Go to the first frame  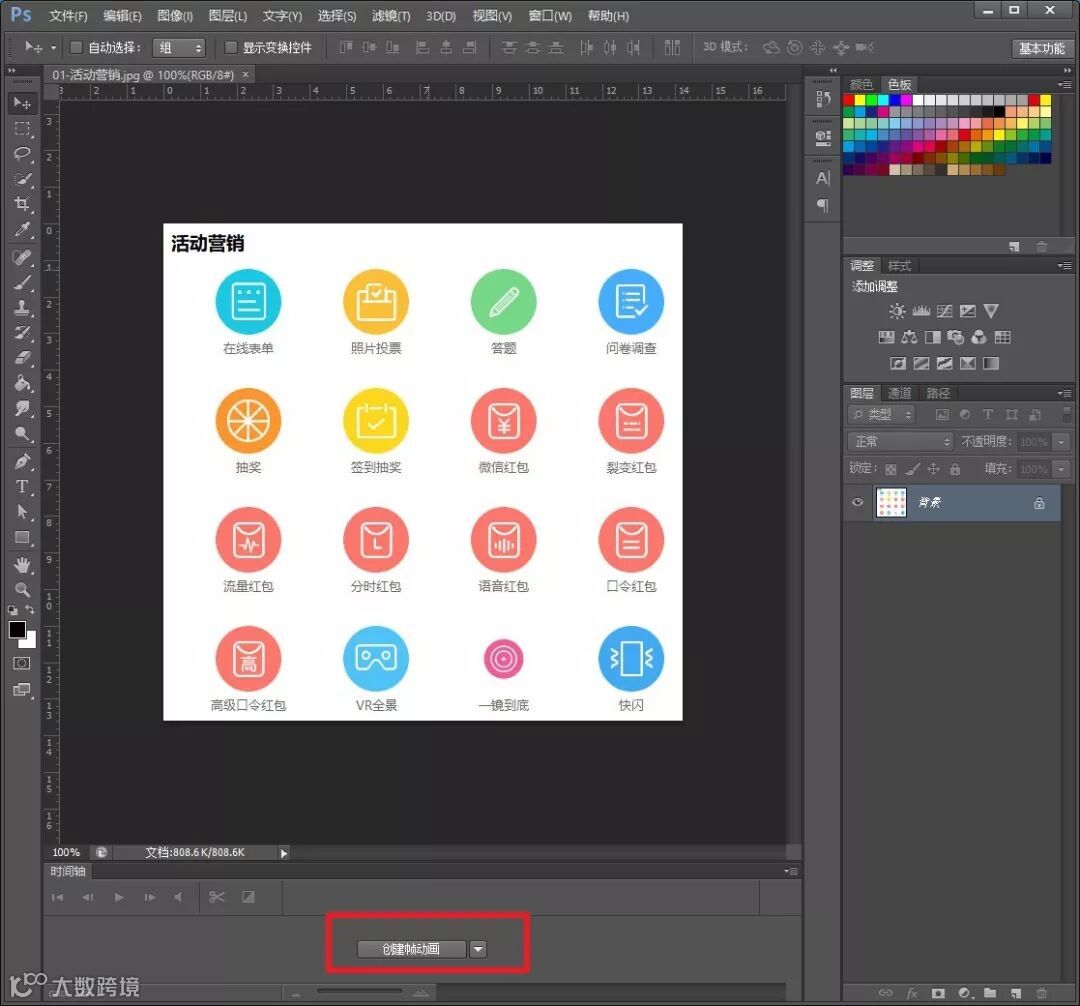57,897
